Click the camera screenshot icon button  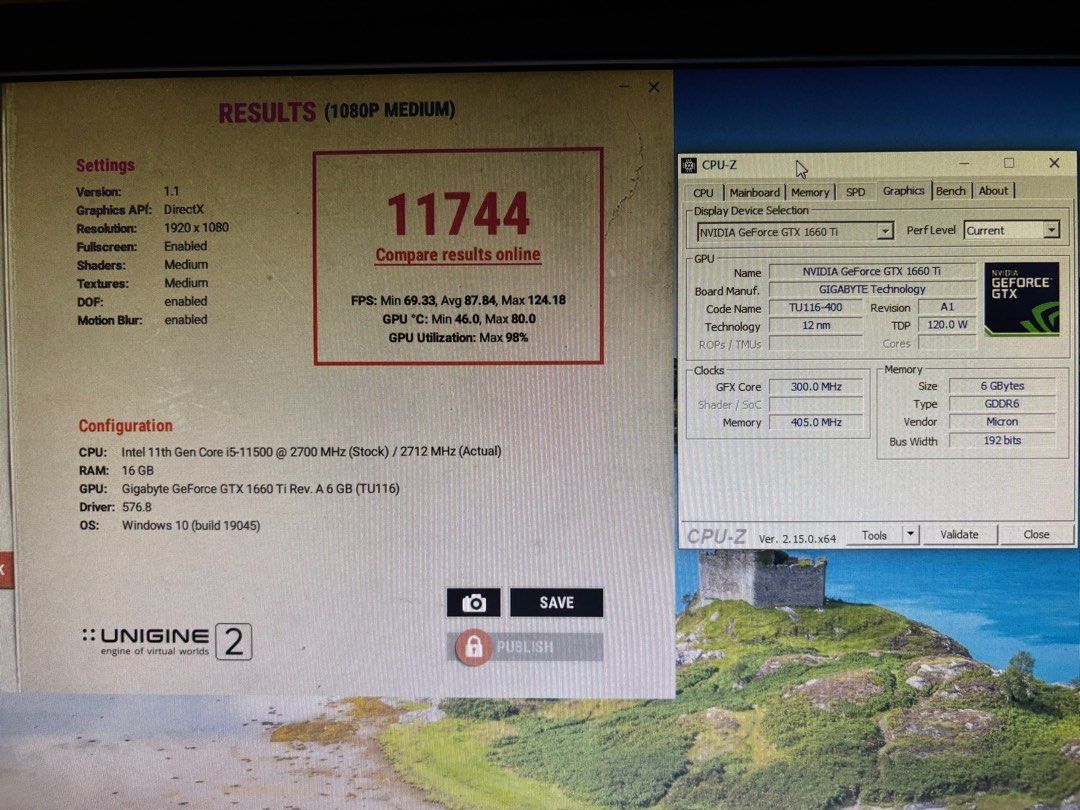pyautogui.click(x=473, y=603)
